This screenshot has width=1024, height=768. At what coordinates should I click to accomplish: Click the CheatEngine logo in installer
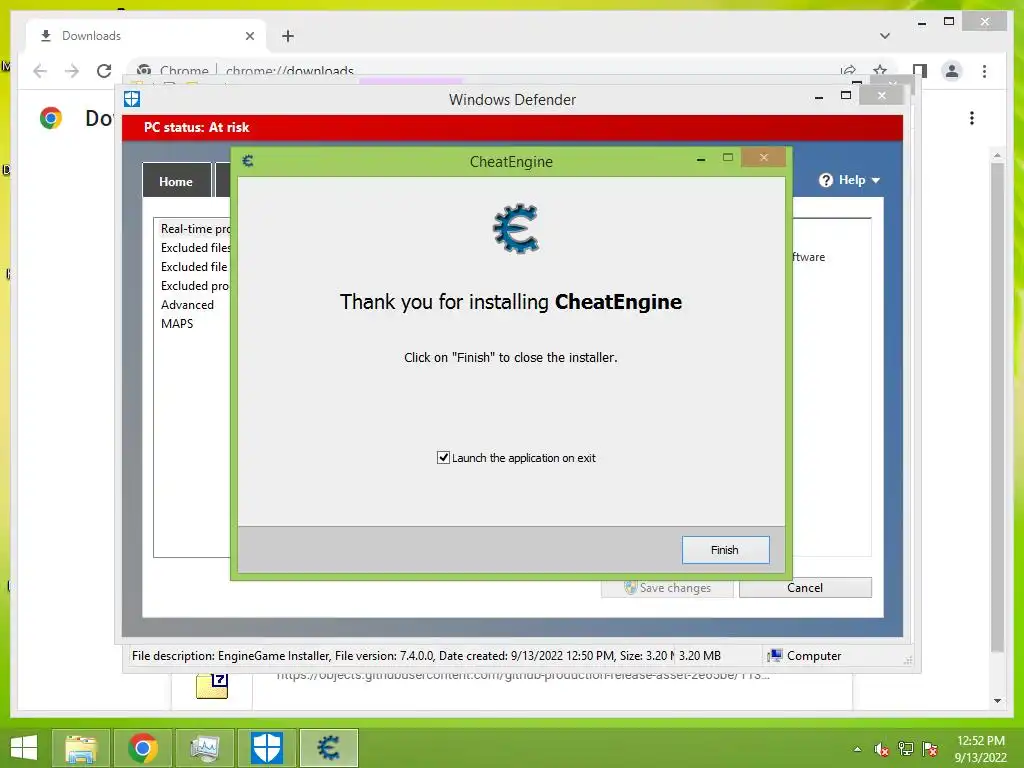[x=516, y=229]
